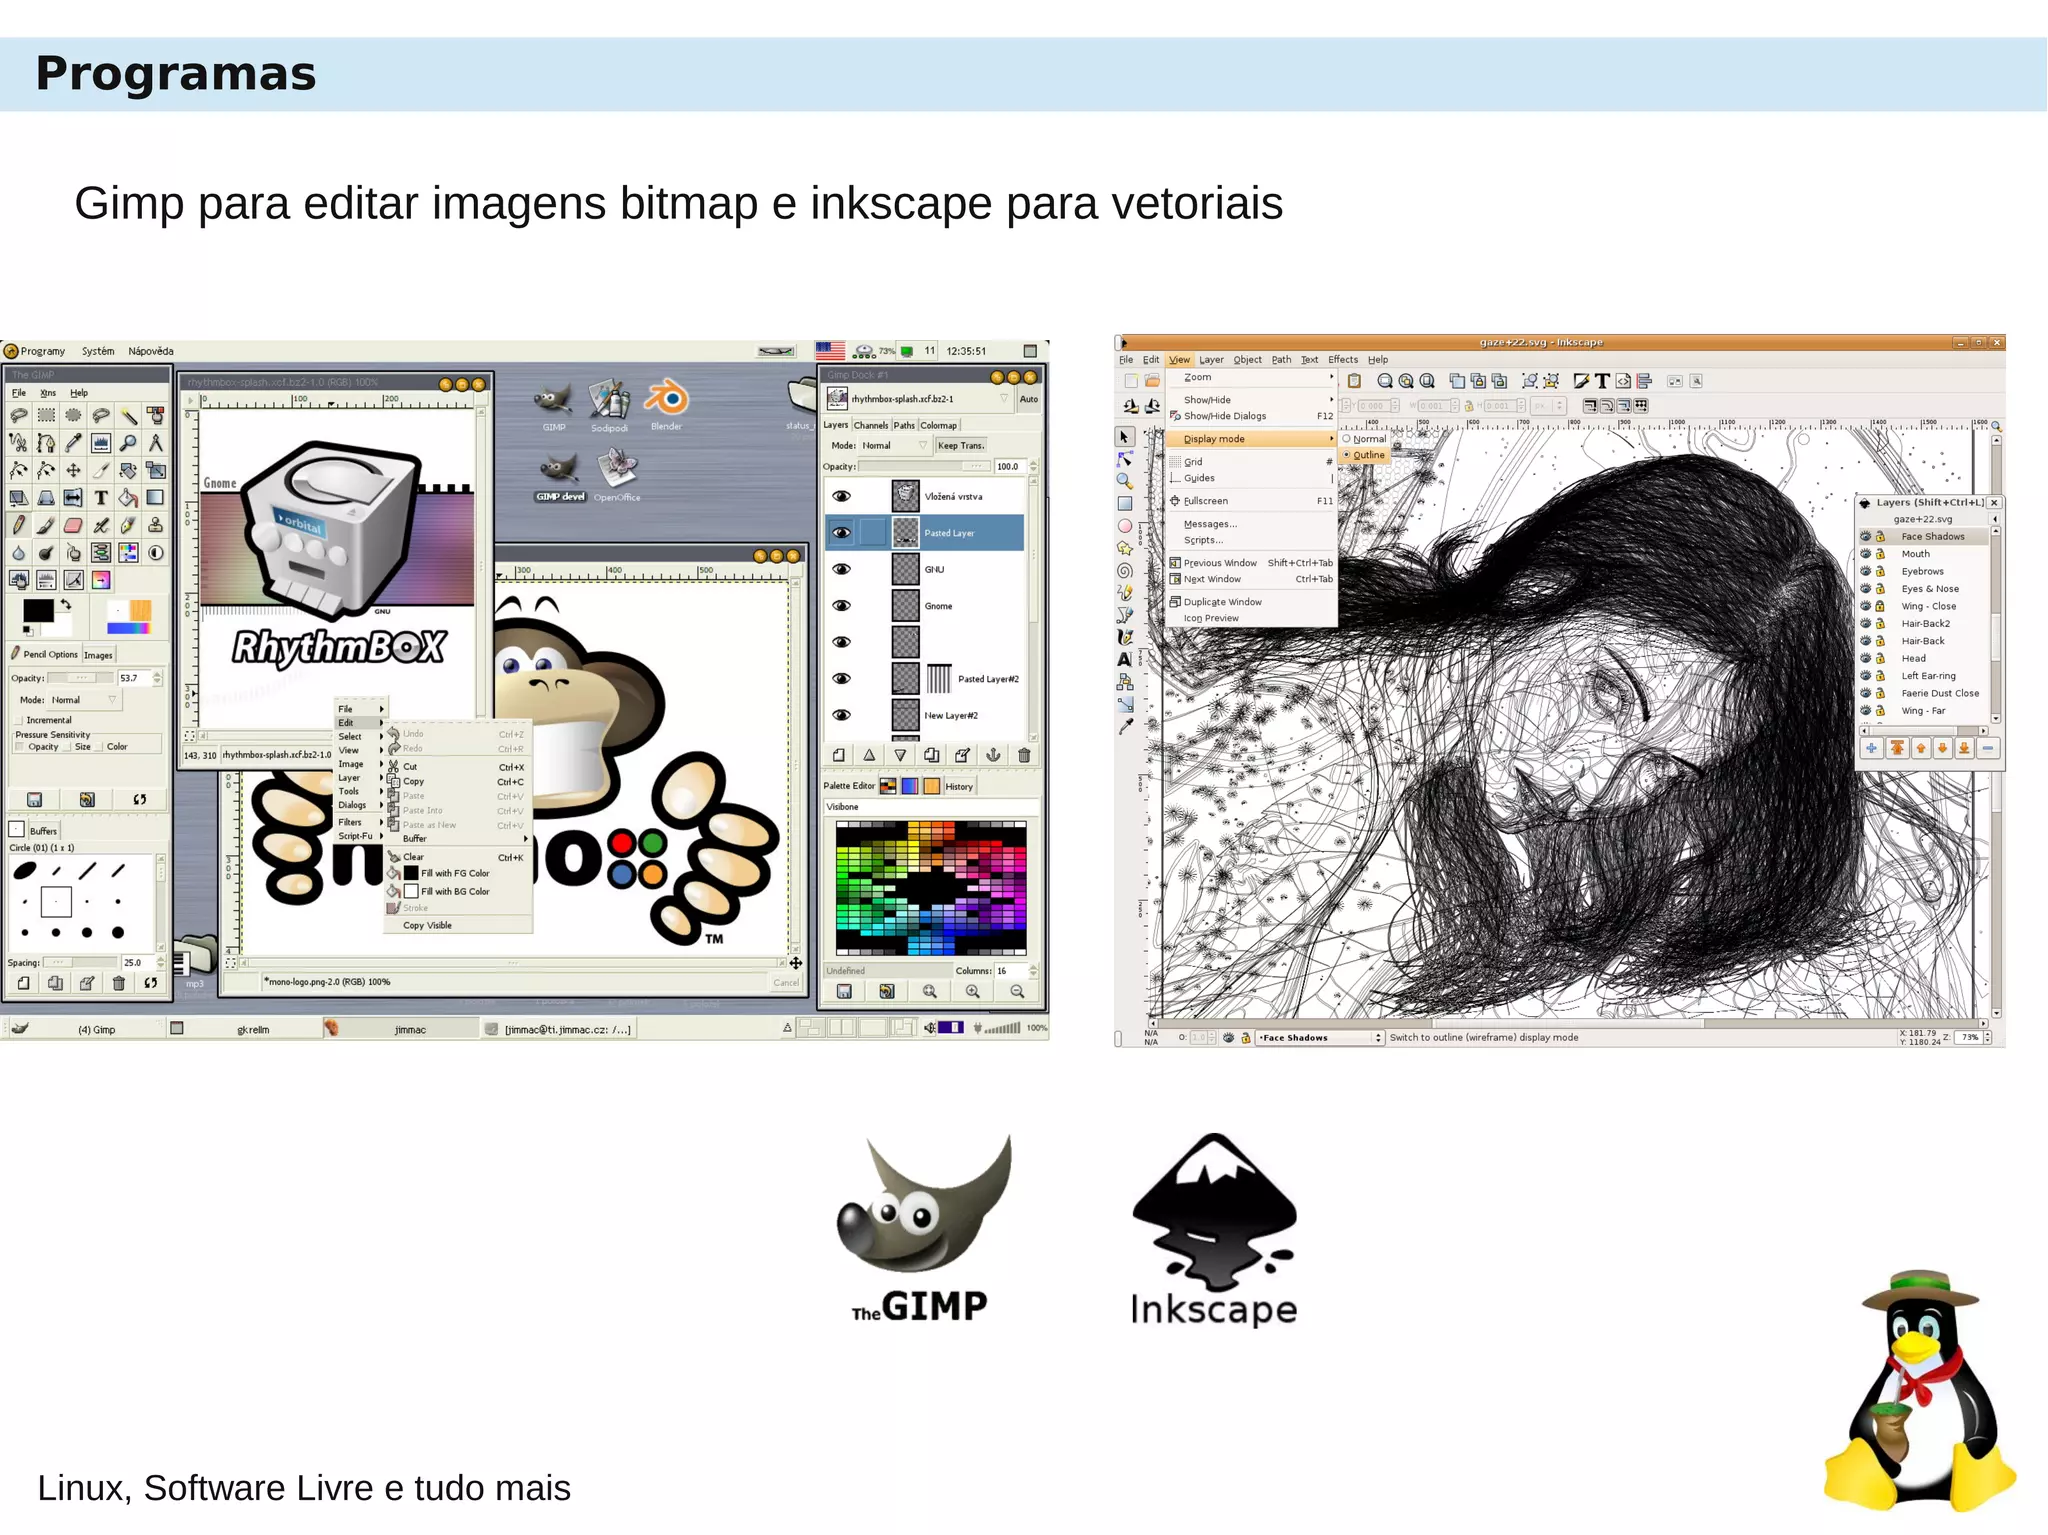The width and height of the screenshot is (2048, 1535).
Task: Select the Flip tool in GIMP toolbox
Action: pyautogui.click(x=73, y=497)
